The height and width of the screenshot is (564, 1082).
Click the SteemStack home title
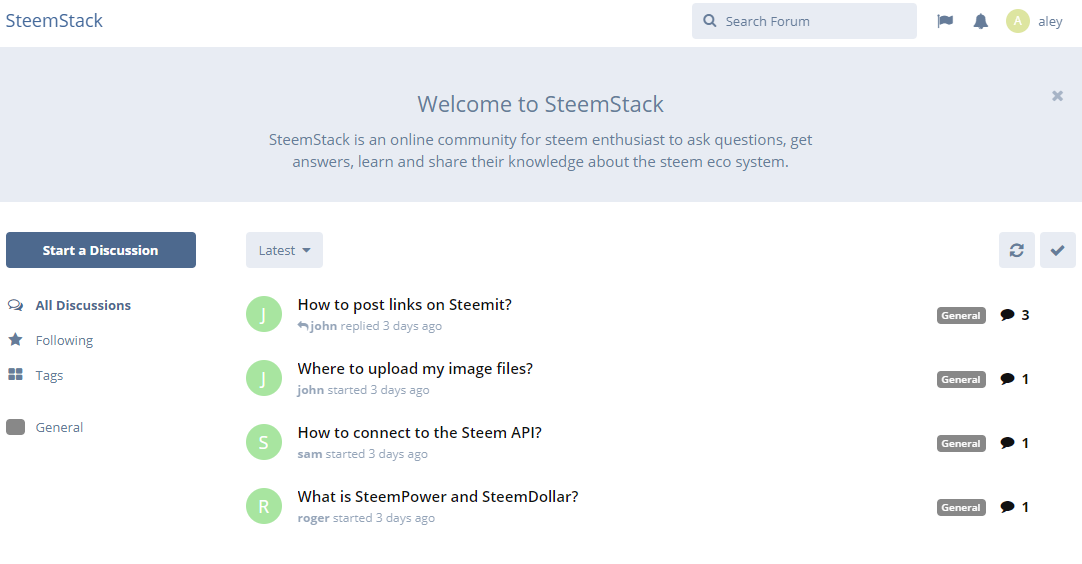54,20
